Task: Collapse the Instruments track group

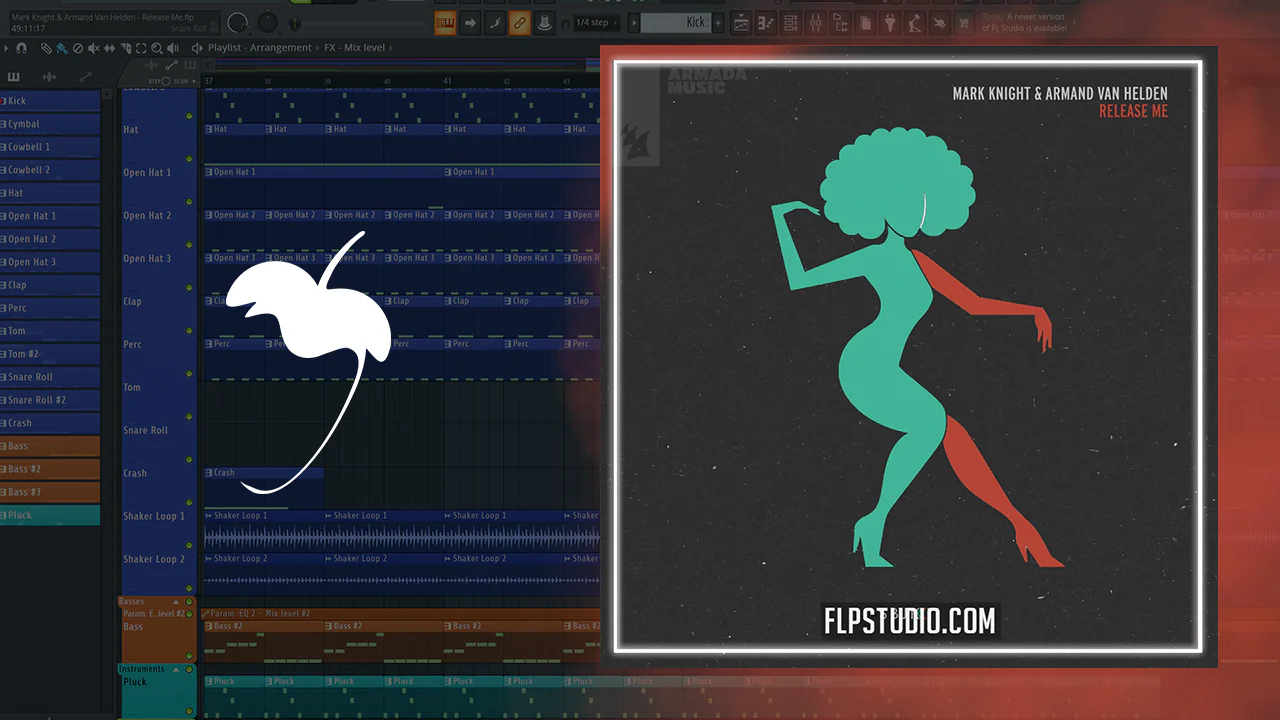Action: click(176, 669)
